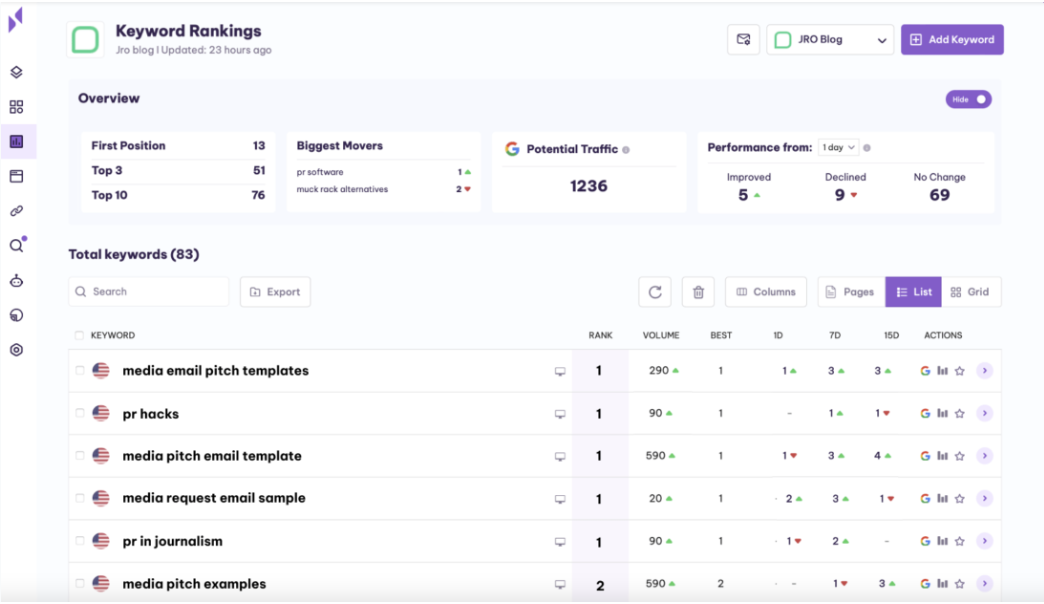Click the media pitch examples keyword

[194, 584]
